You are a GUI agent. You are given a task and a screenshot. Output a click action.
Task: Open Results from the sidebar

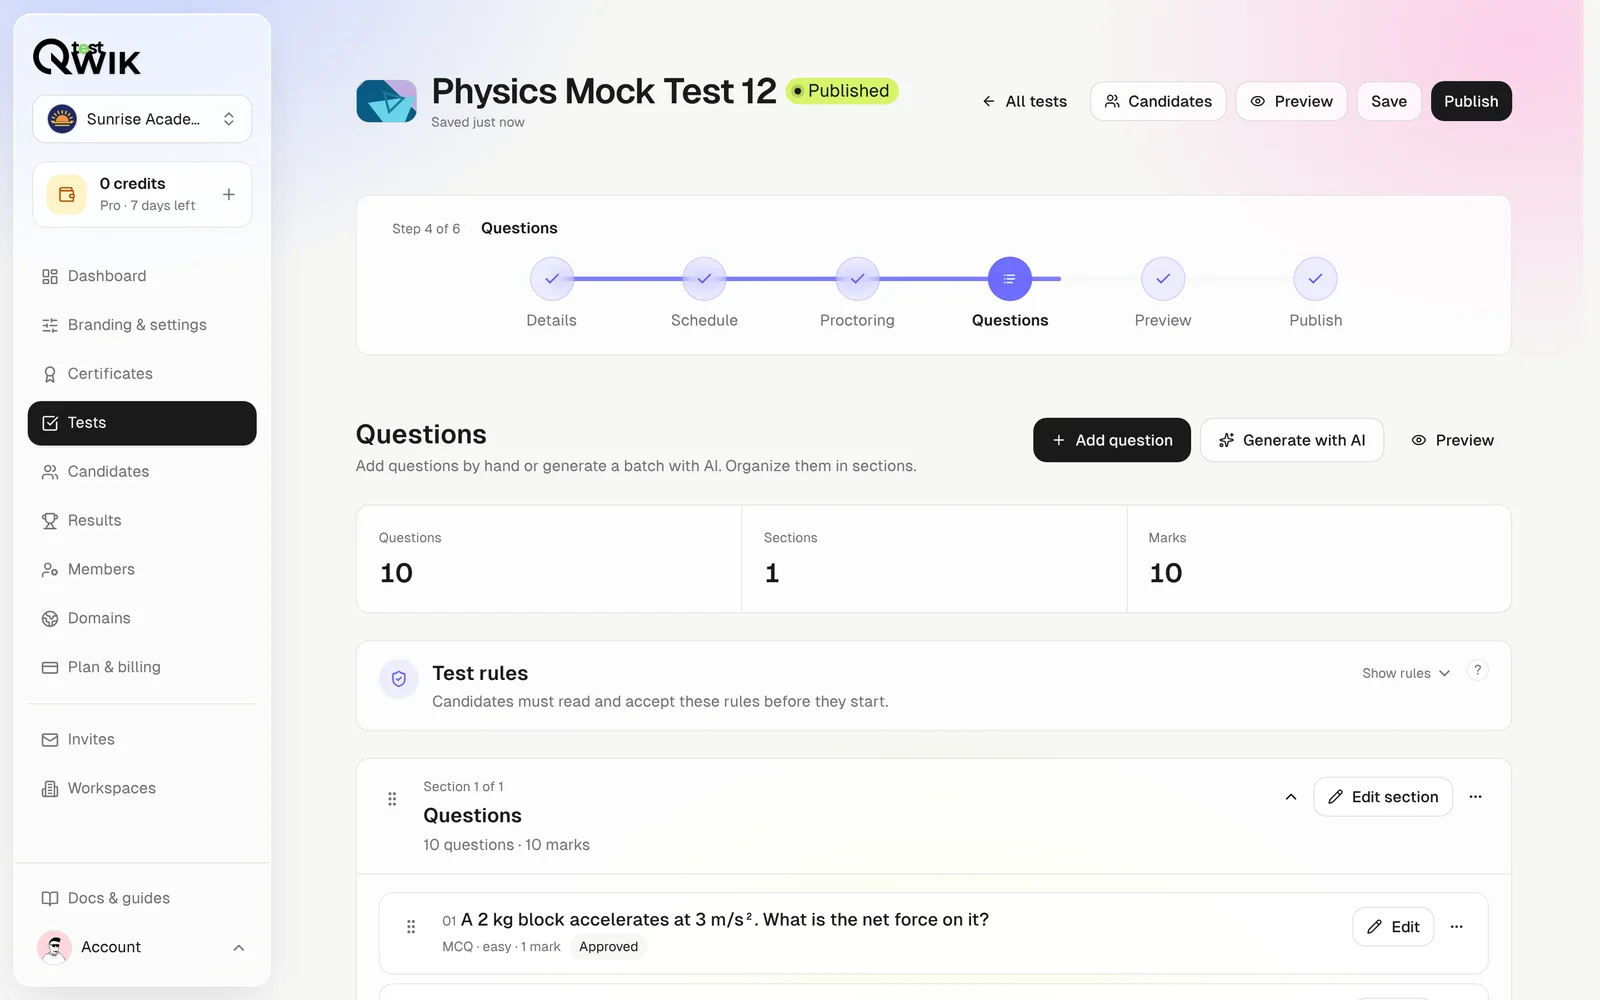pos(142,521)
